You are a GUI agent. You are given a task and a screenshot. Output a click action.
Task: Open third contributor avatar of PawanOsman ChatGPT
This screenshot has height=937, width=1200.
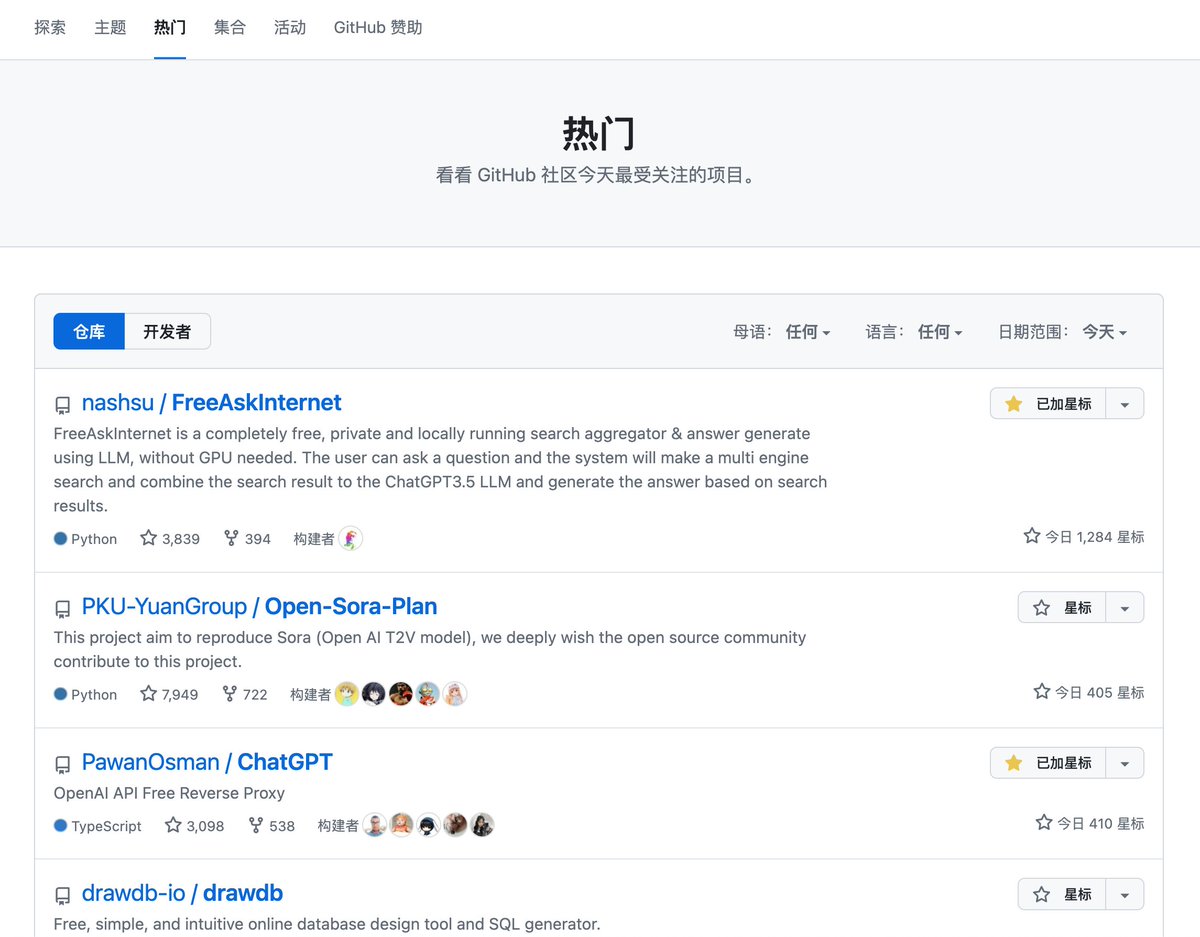pos(428,825)
